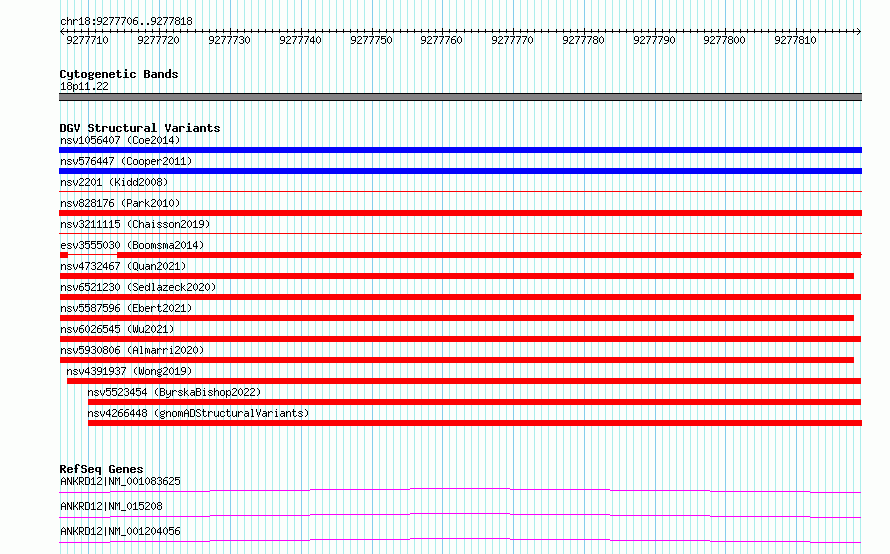Click the blue bar for nsv1056407
Viewport: 890px width, 554px height.
[x=460, y=150]
